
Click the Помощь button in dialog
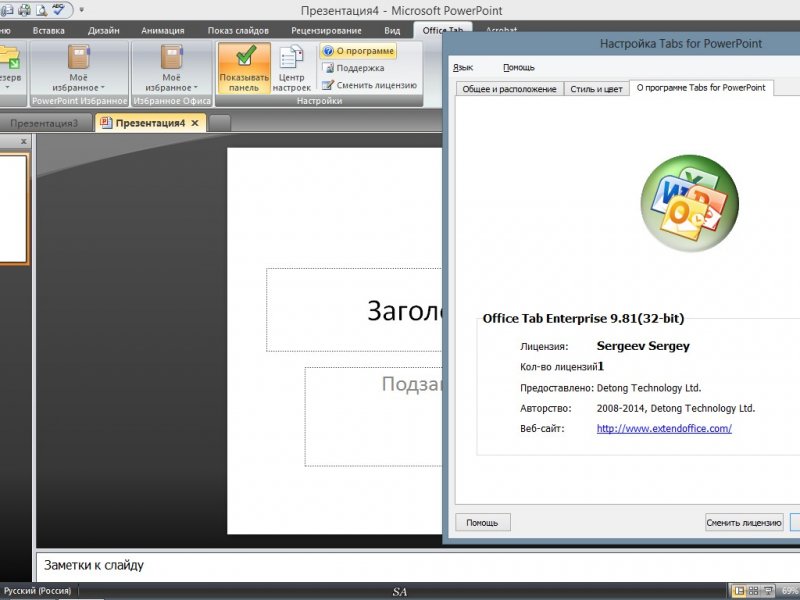(x=483, y=522)
